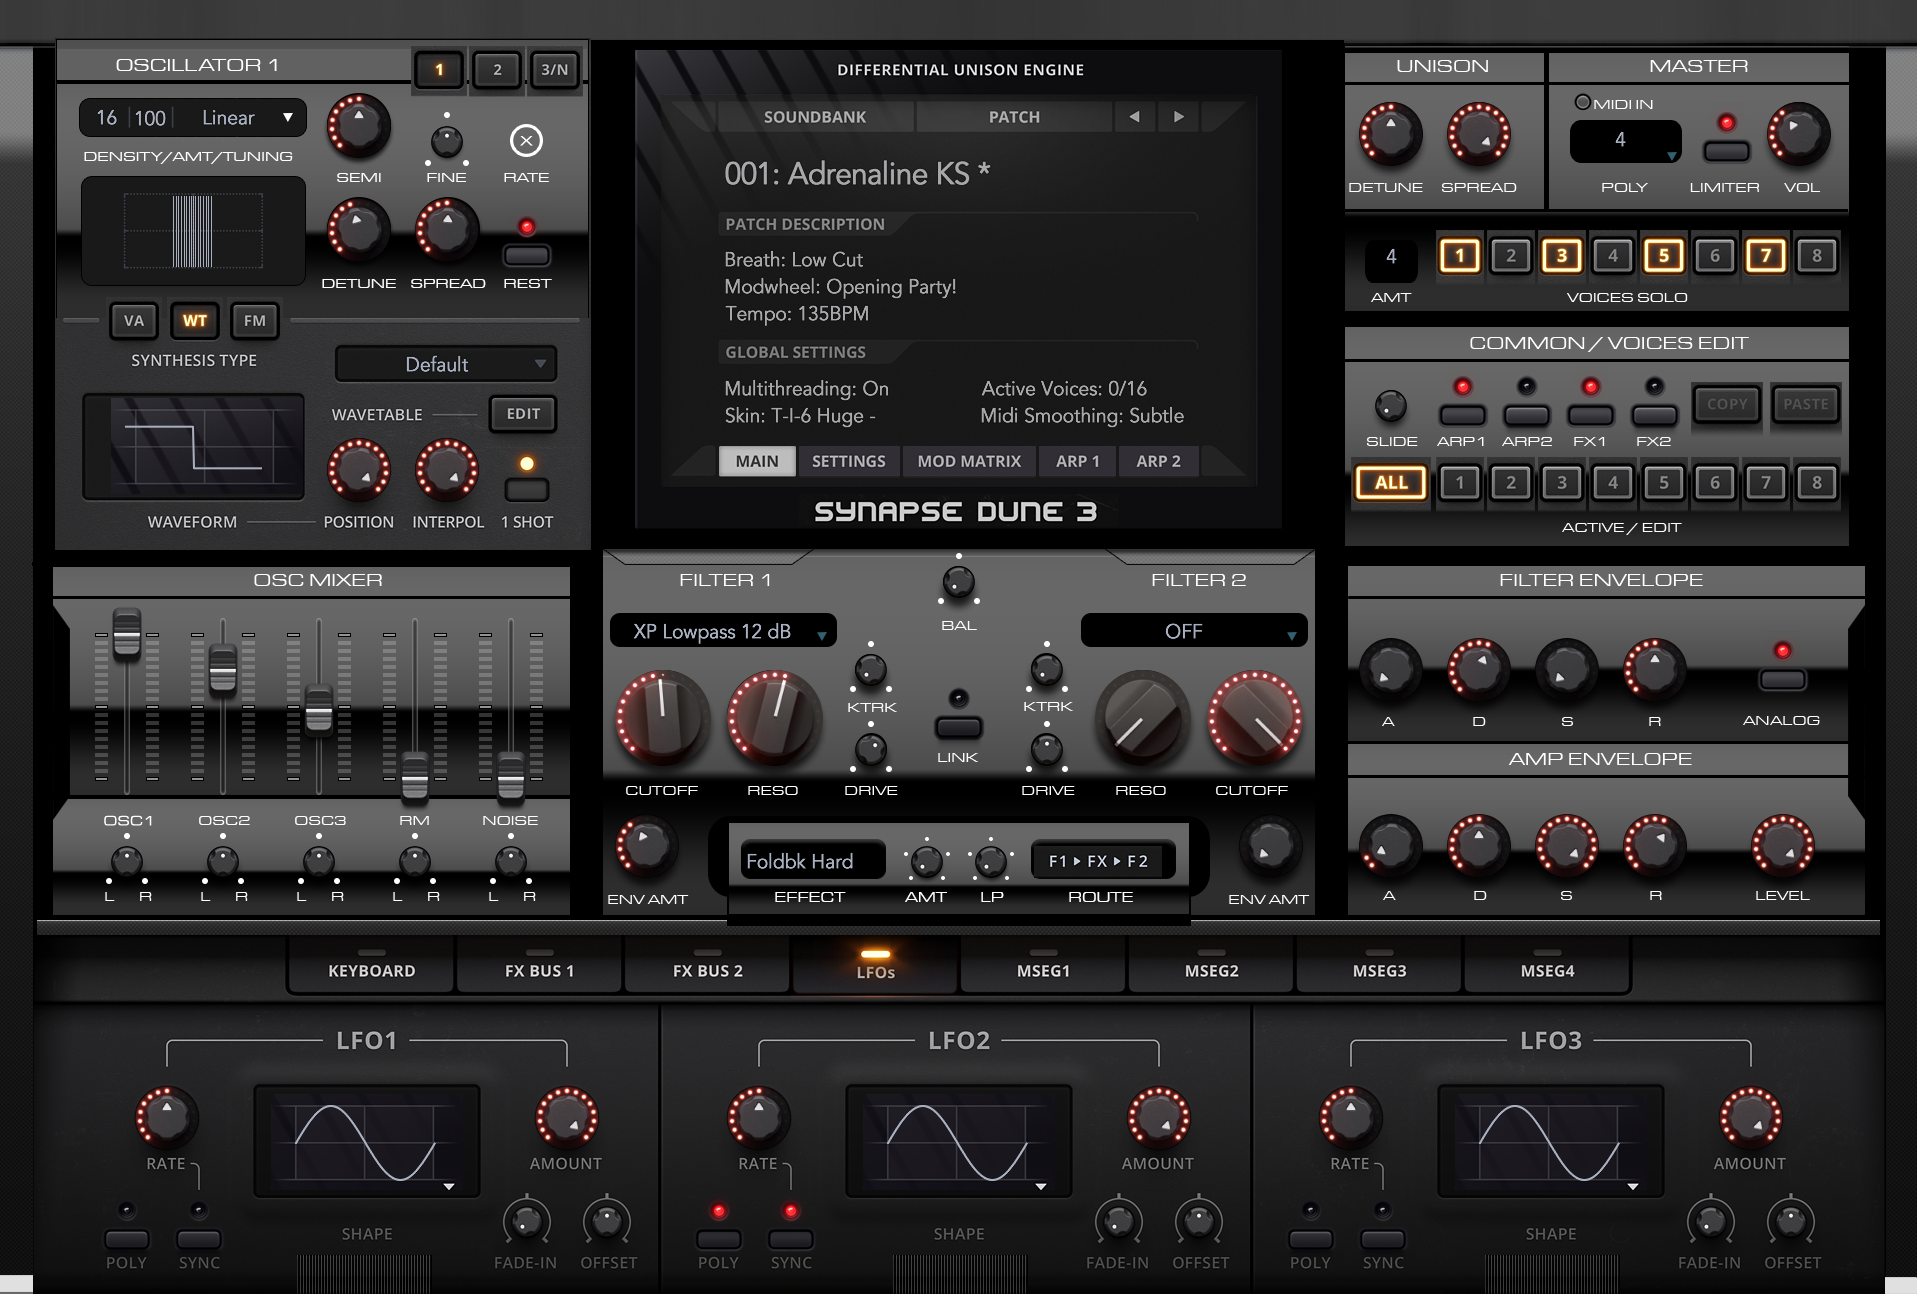
Task: Toggle the FX2 button
Action: (1654, 415)
